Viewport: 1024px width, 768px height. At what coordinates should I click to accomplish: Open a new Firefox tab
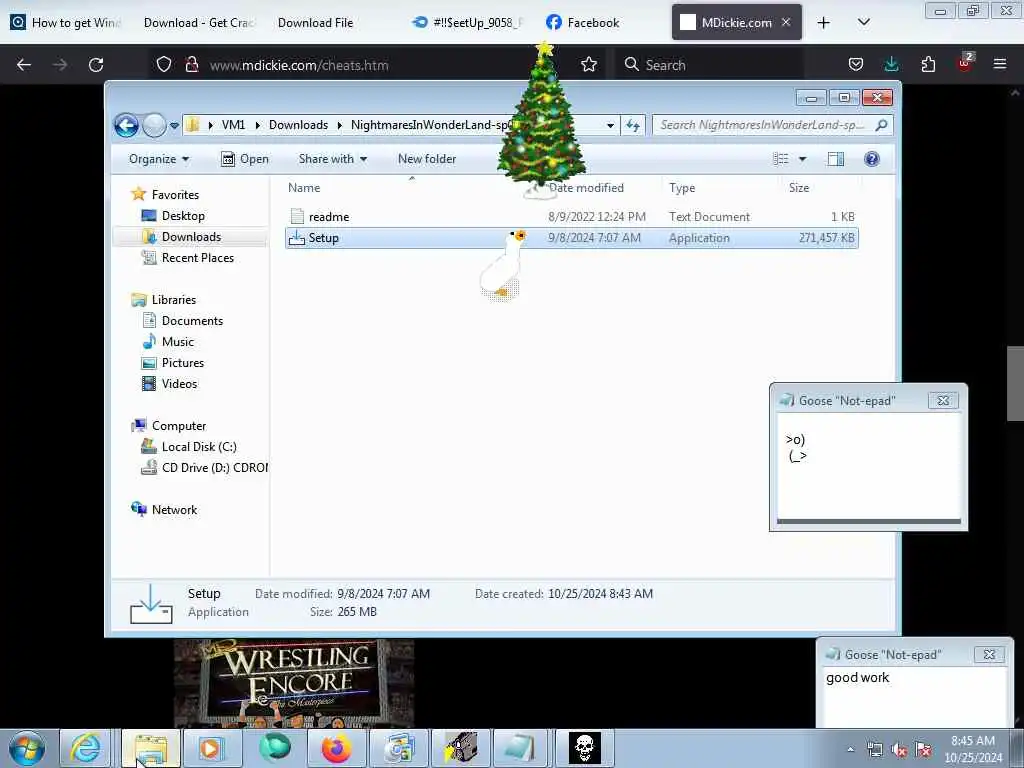[x=824, y=23]
